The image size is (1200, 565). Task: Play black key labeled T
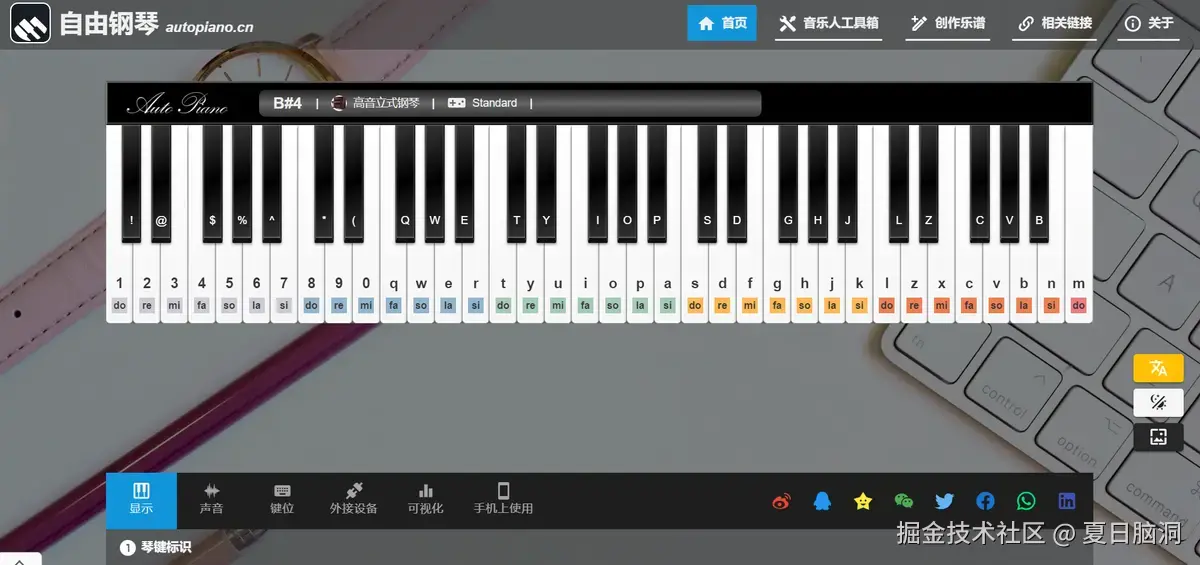[x=517, y=183]
